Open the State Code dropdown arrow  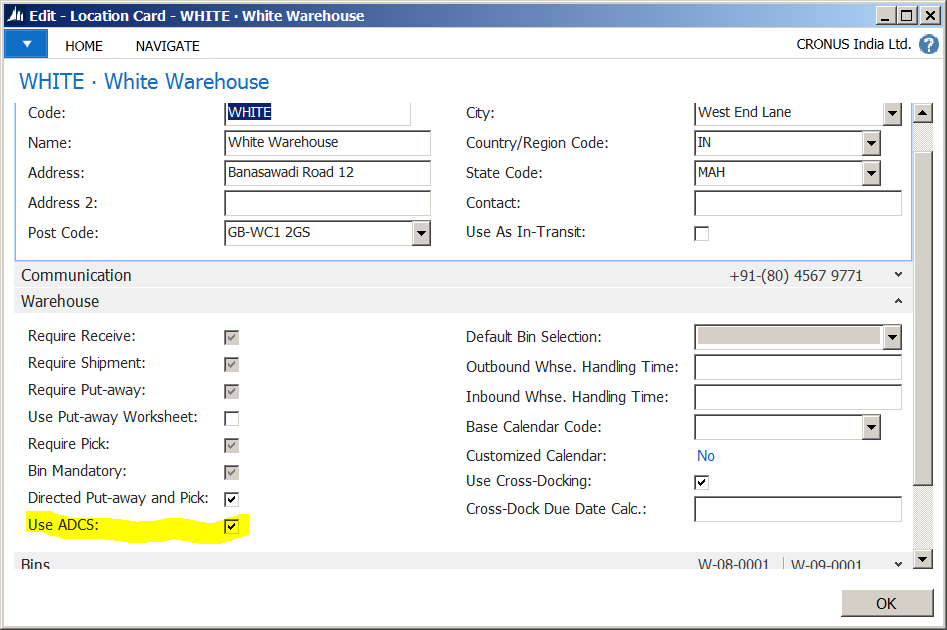[x=870, y=173]
